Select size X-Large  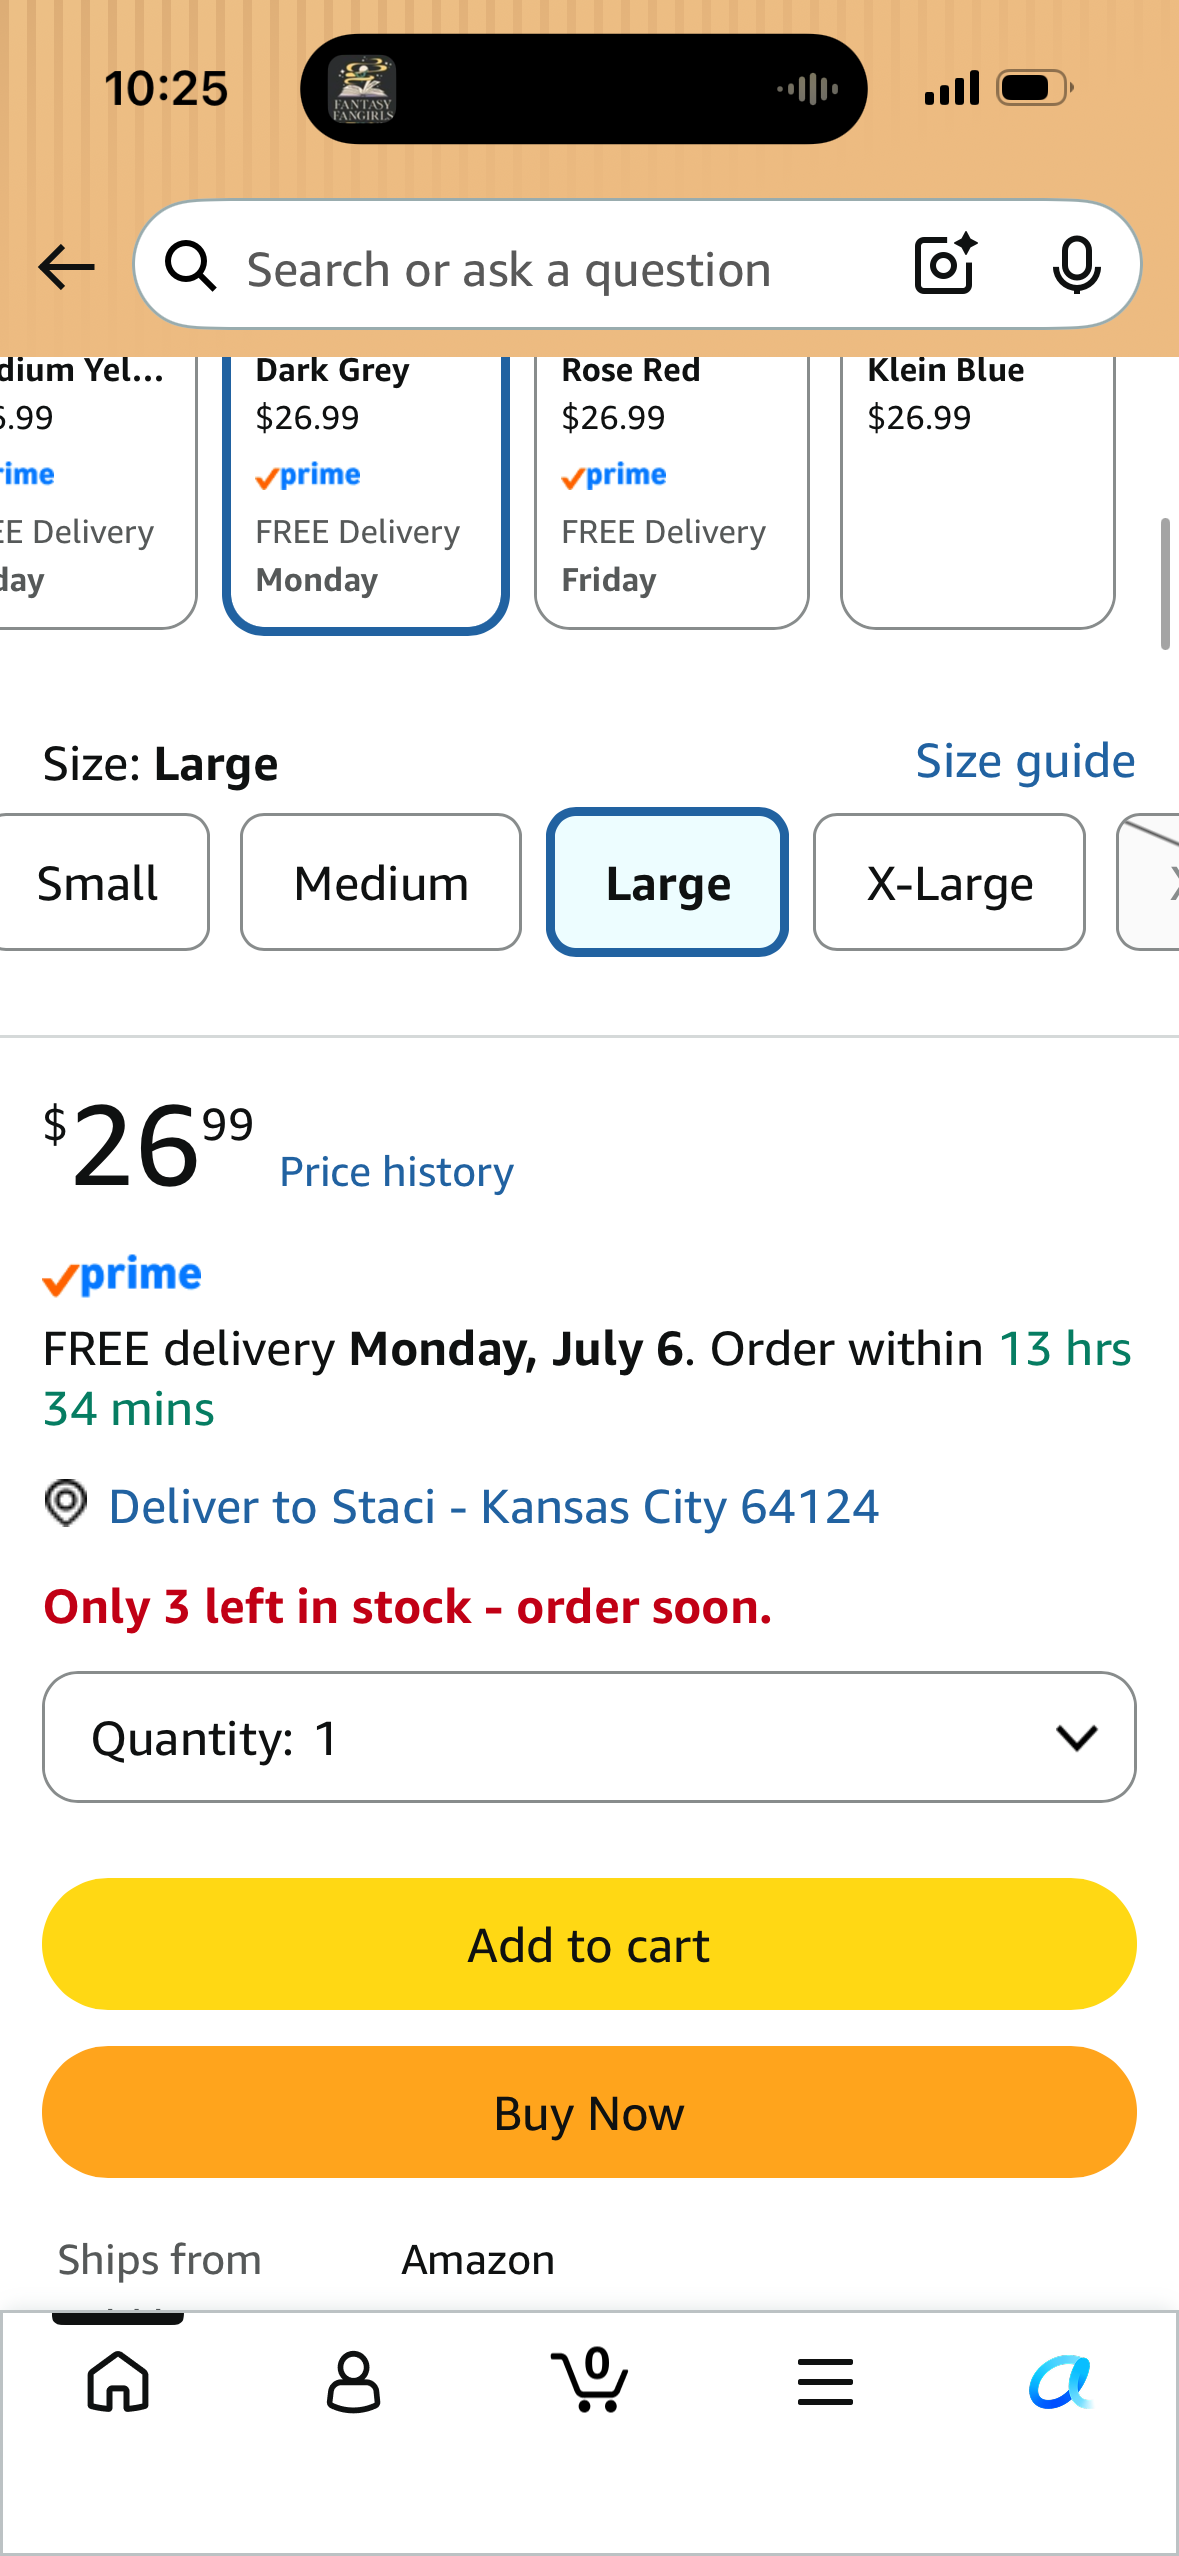(949, 882)
